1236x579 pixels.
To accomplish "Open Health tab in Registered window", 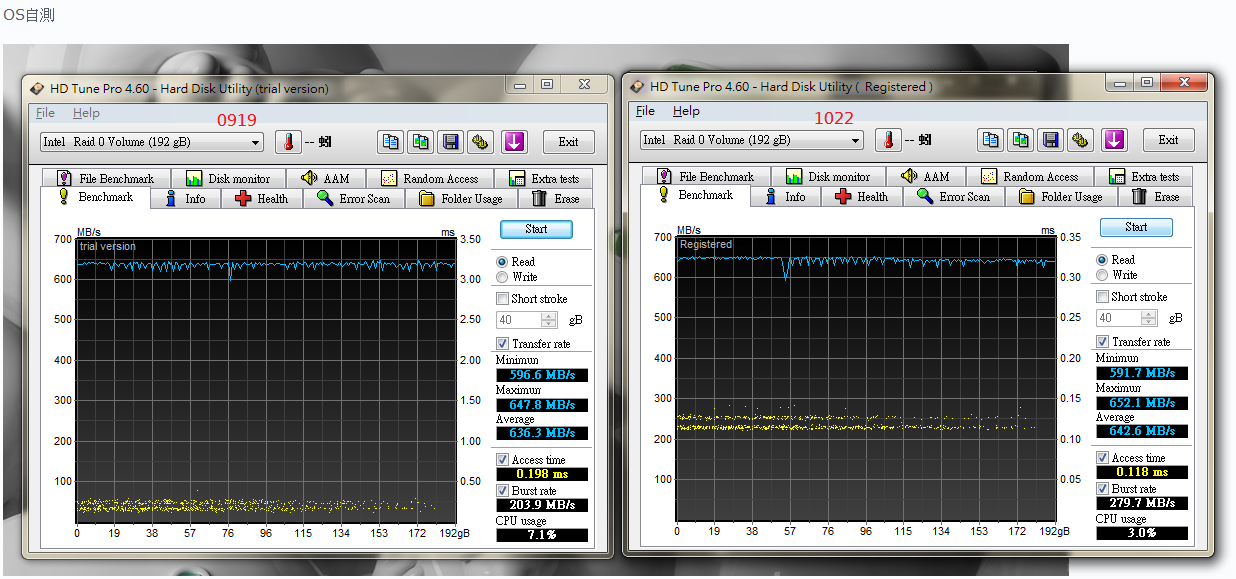I will coord(861,197).
